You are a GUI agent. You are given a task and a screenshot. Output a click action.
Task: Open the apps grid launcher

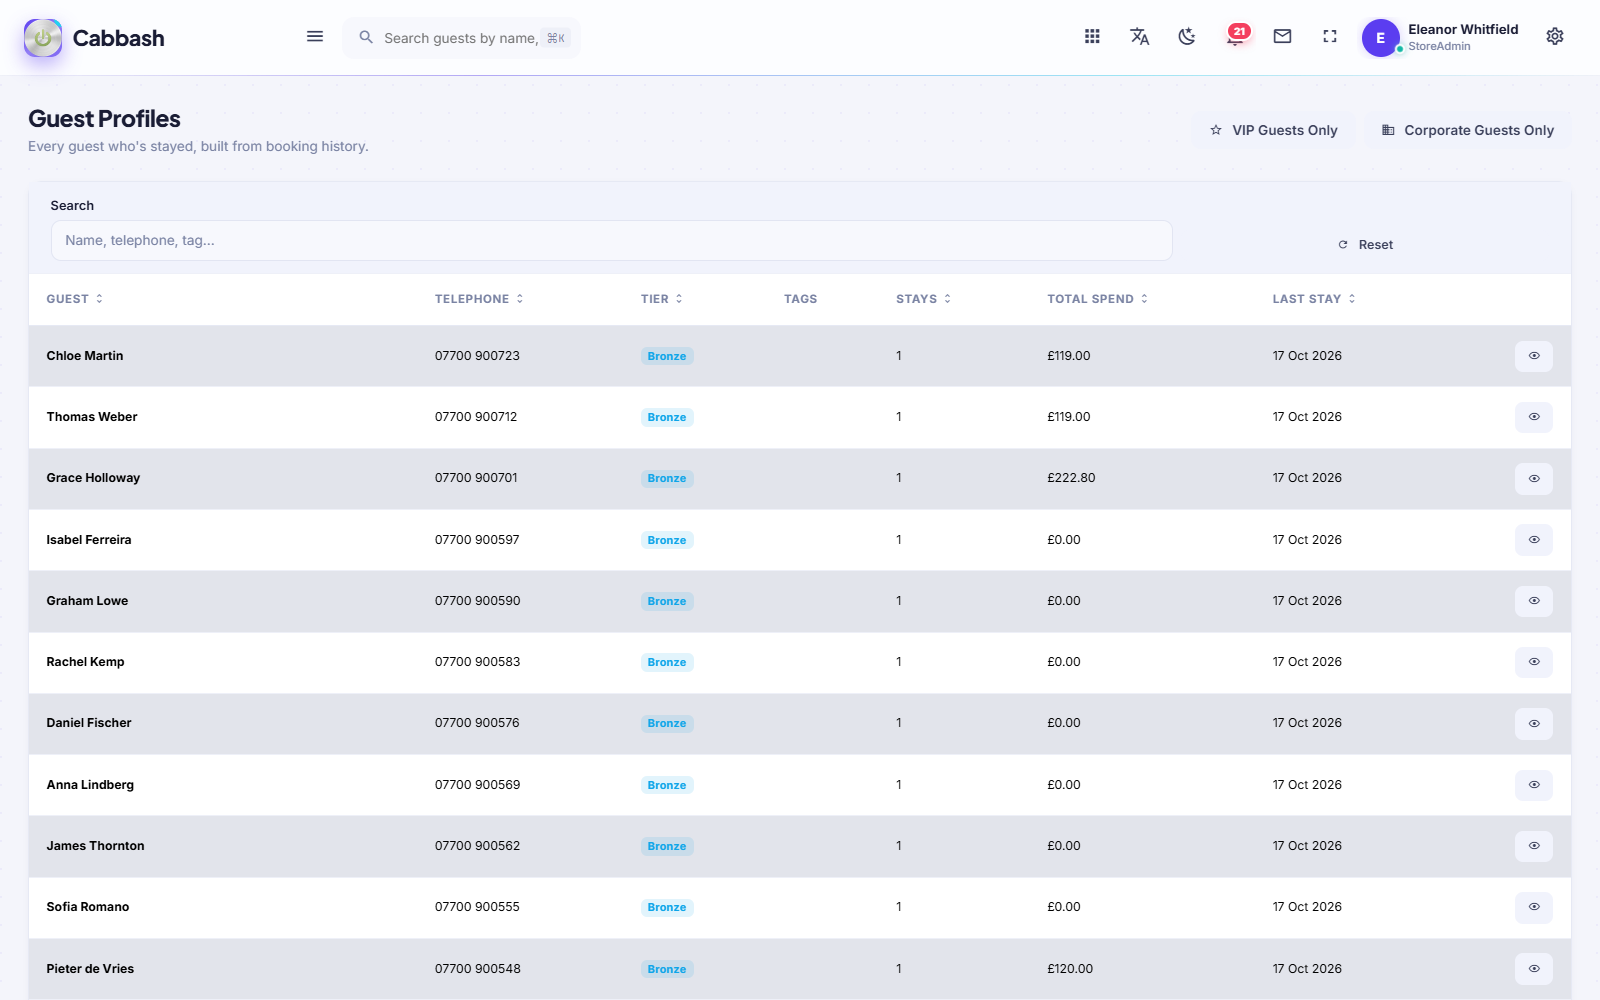(x=1092, y=37)
